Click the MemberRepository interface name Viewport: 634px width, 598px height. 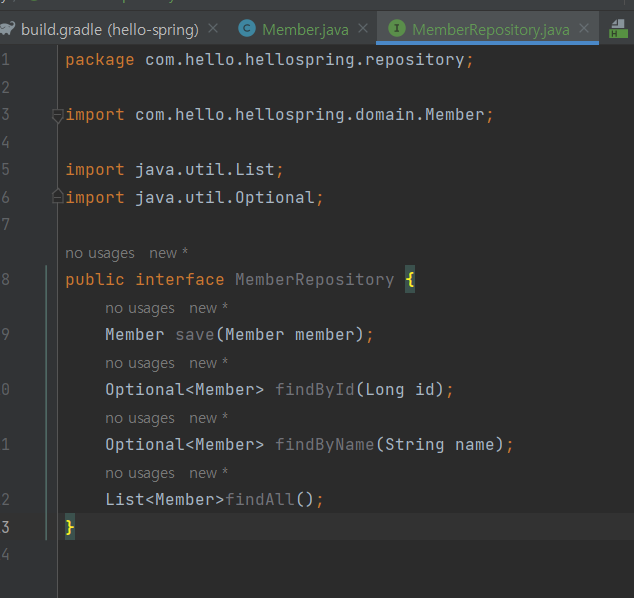pyautogui.click(x=315, y=280)
